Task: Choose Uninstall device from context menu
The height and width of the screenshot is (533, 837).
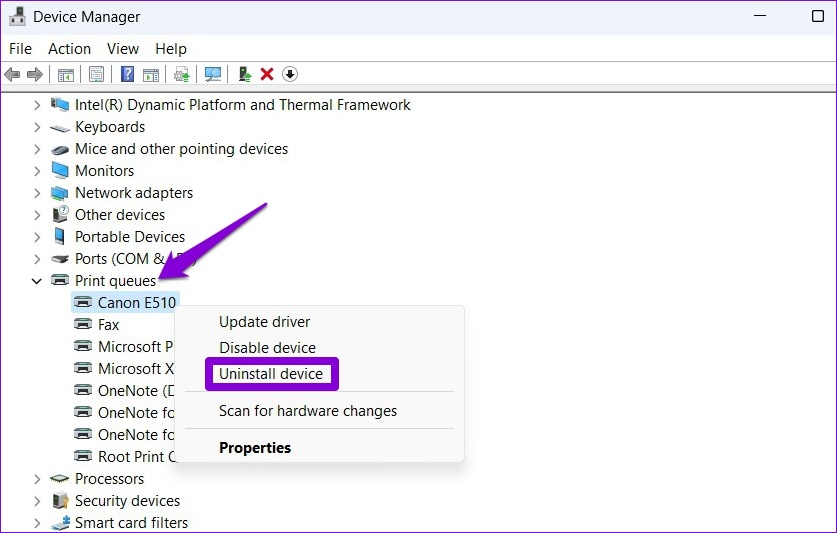Action: (x=271, y=374)
